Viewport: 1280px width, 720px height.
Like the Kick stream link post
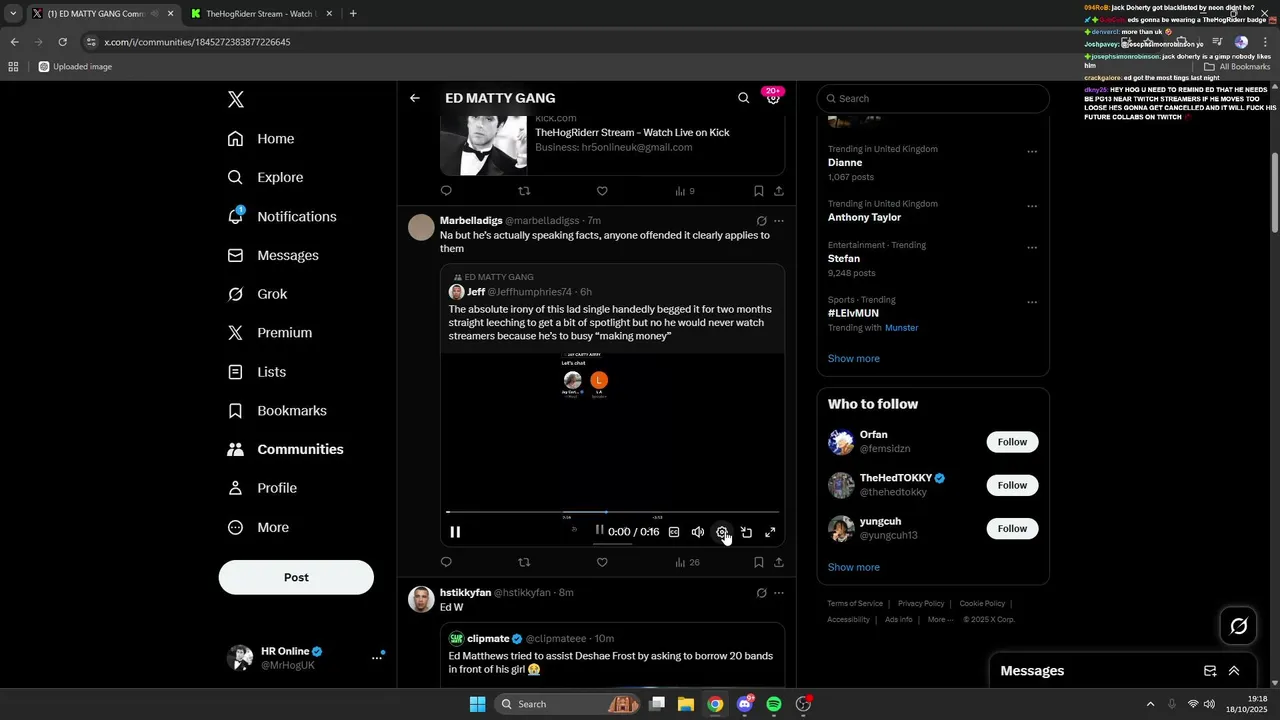pyautogui.click(x=602, y=191)
